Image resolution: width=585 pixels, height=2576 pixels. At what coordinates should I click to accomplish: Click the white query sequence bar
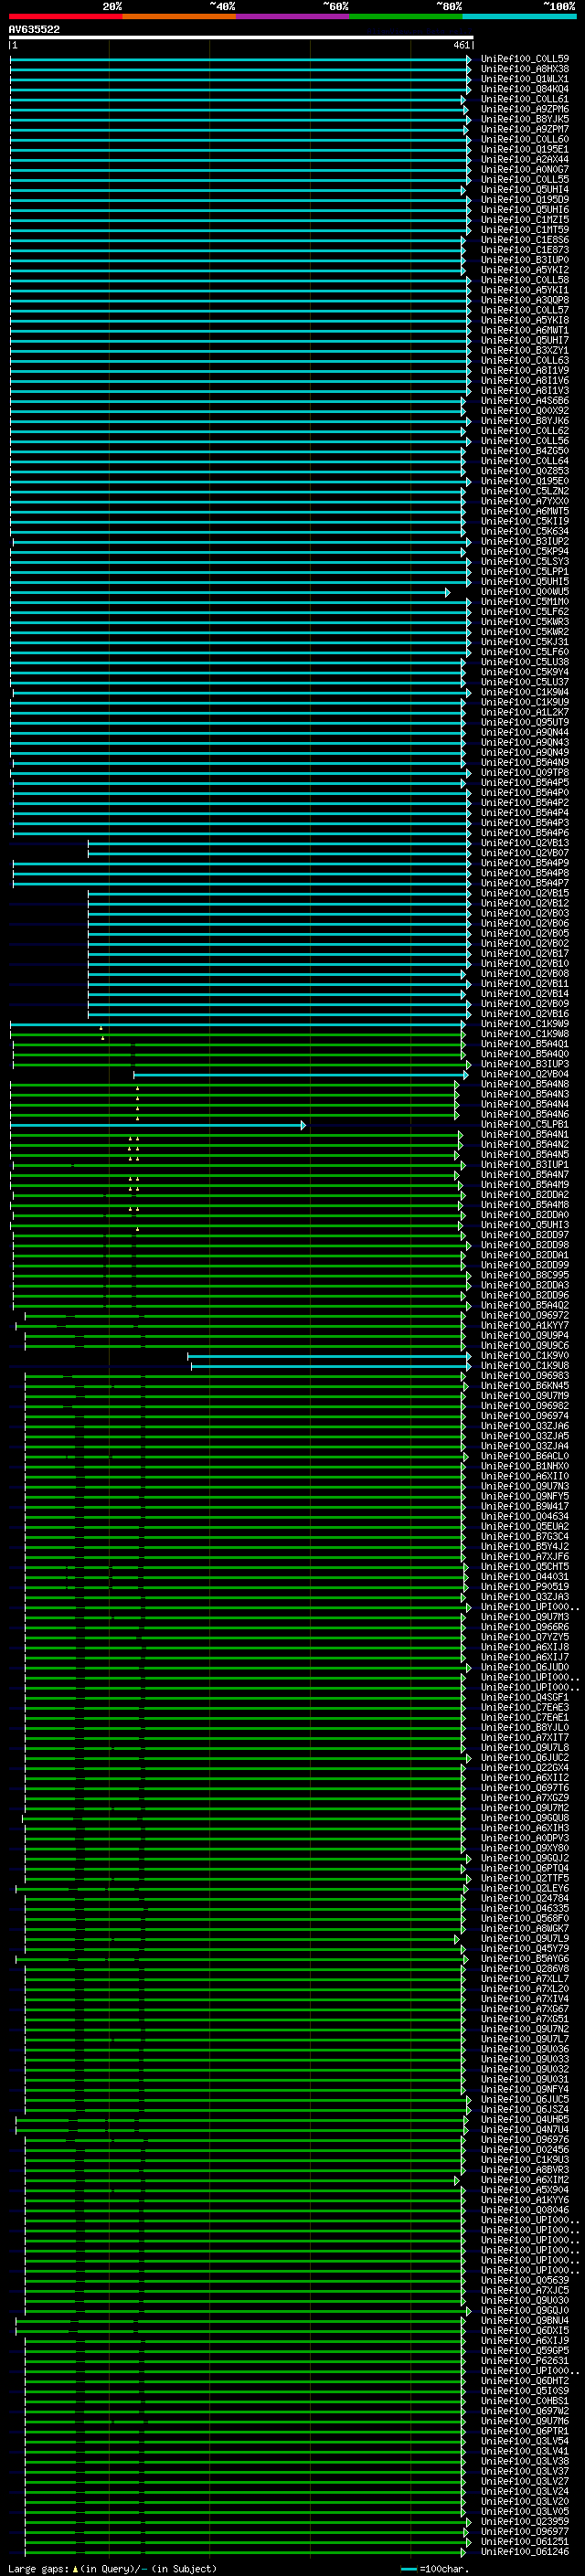241,38
